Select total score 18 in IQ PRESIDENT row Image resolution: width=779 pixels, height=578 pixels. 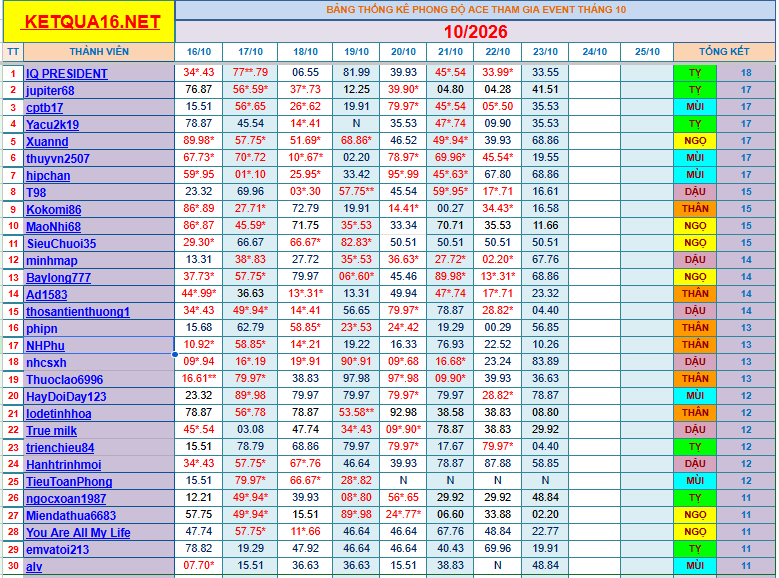pos(746,73)
